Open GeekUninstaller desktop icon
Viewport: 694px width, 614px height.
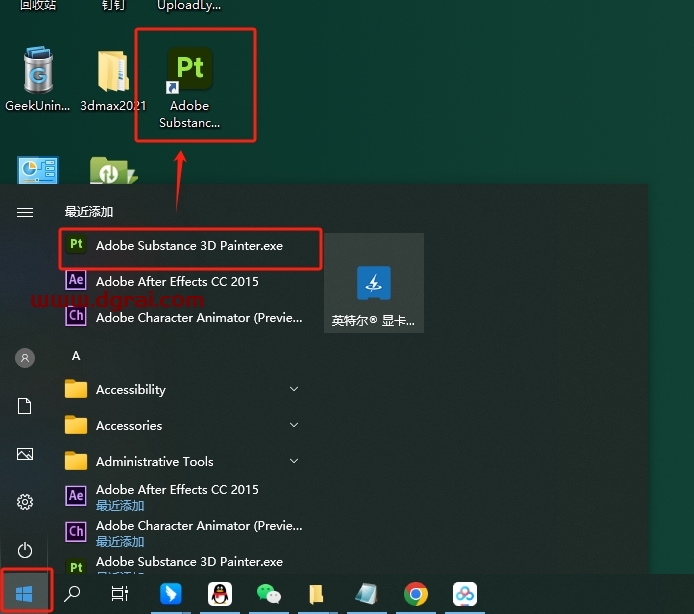[x=38, y=78]
